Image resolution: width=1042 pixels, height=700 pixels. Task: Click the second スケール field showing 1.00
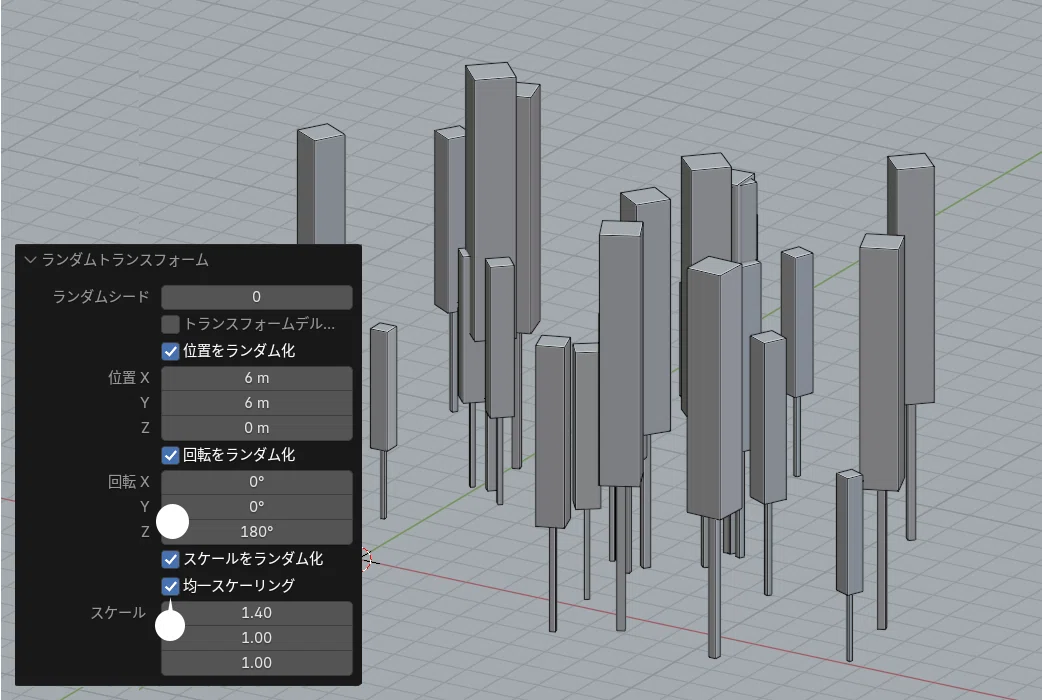[x=257, y=638]
